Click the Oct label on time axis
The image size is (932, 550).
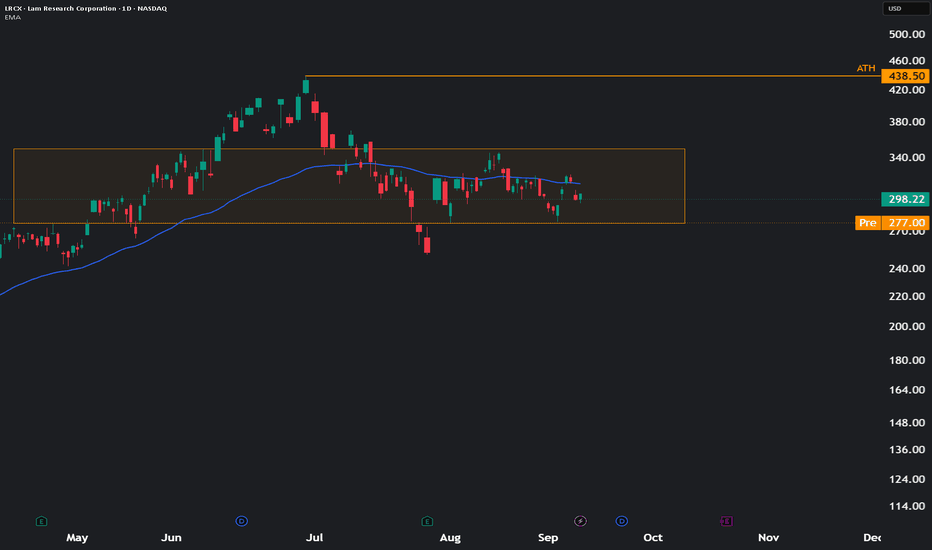click(653, 538)
